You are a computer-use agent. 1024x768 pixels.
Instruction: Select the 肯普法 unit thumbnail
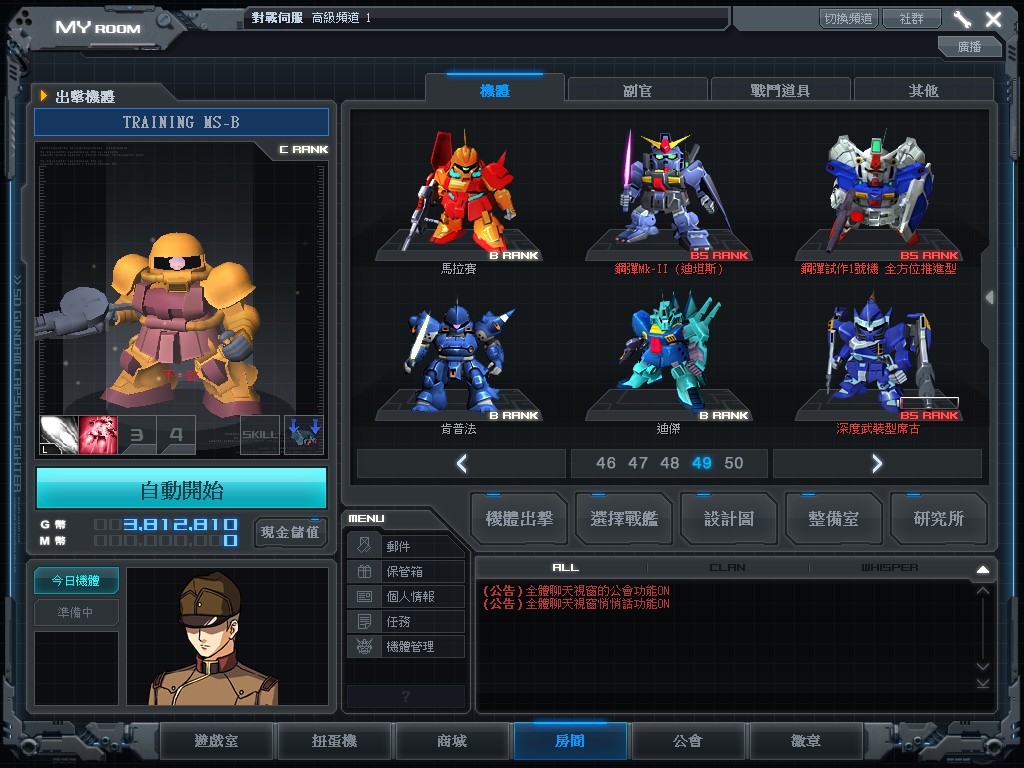(x=460, y=357)
